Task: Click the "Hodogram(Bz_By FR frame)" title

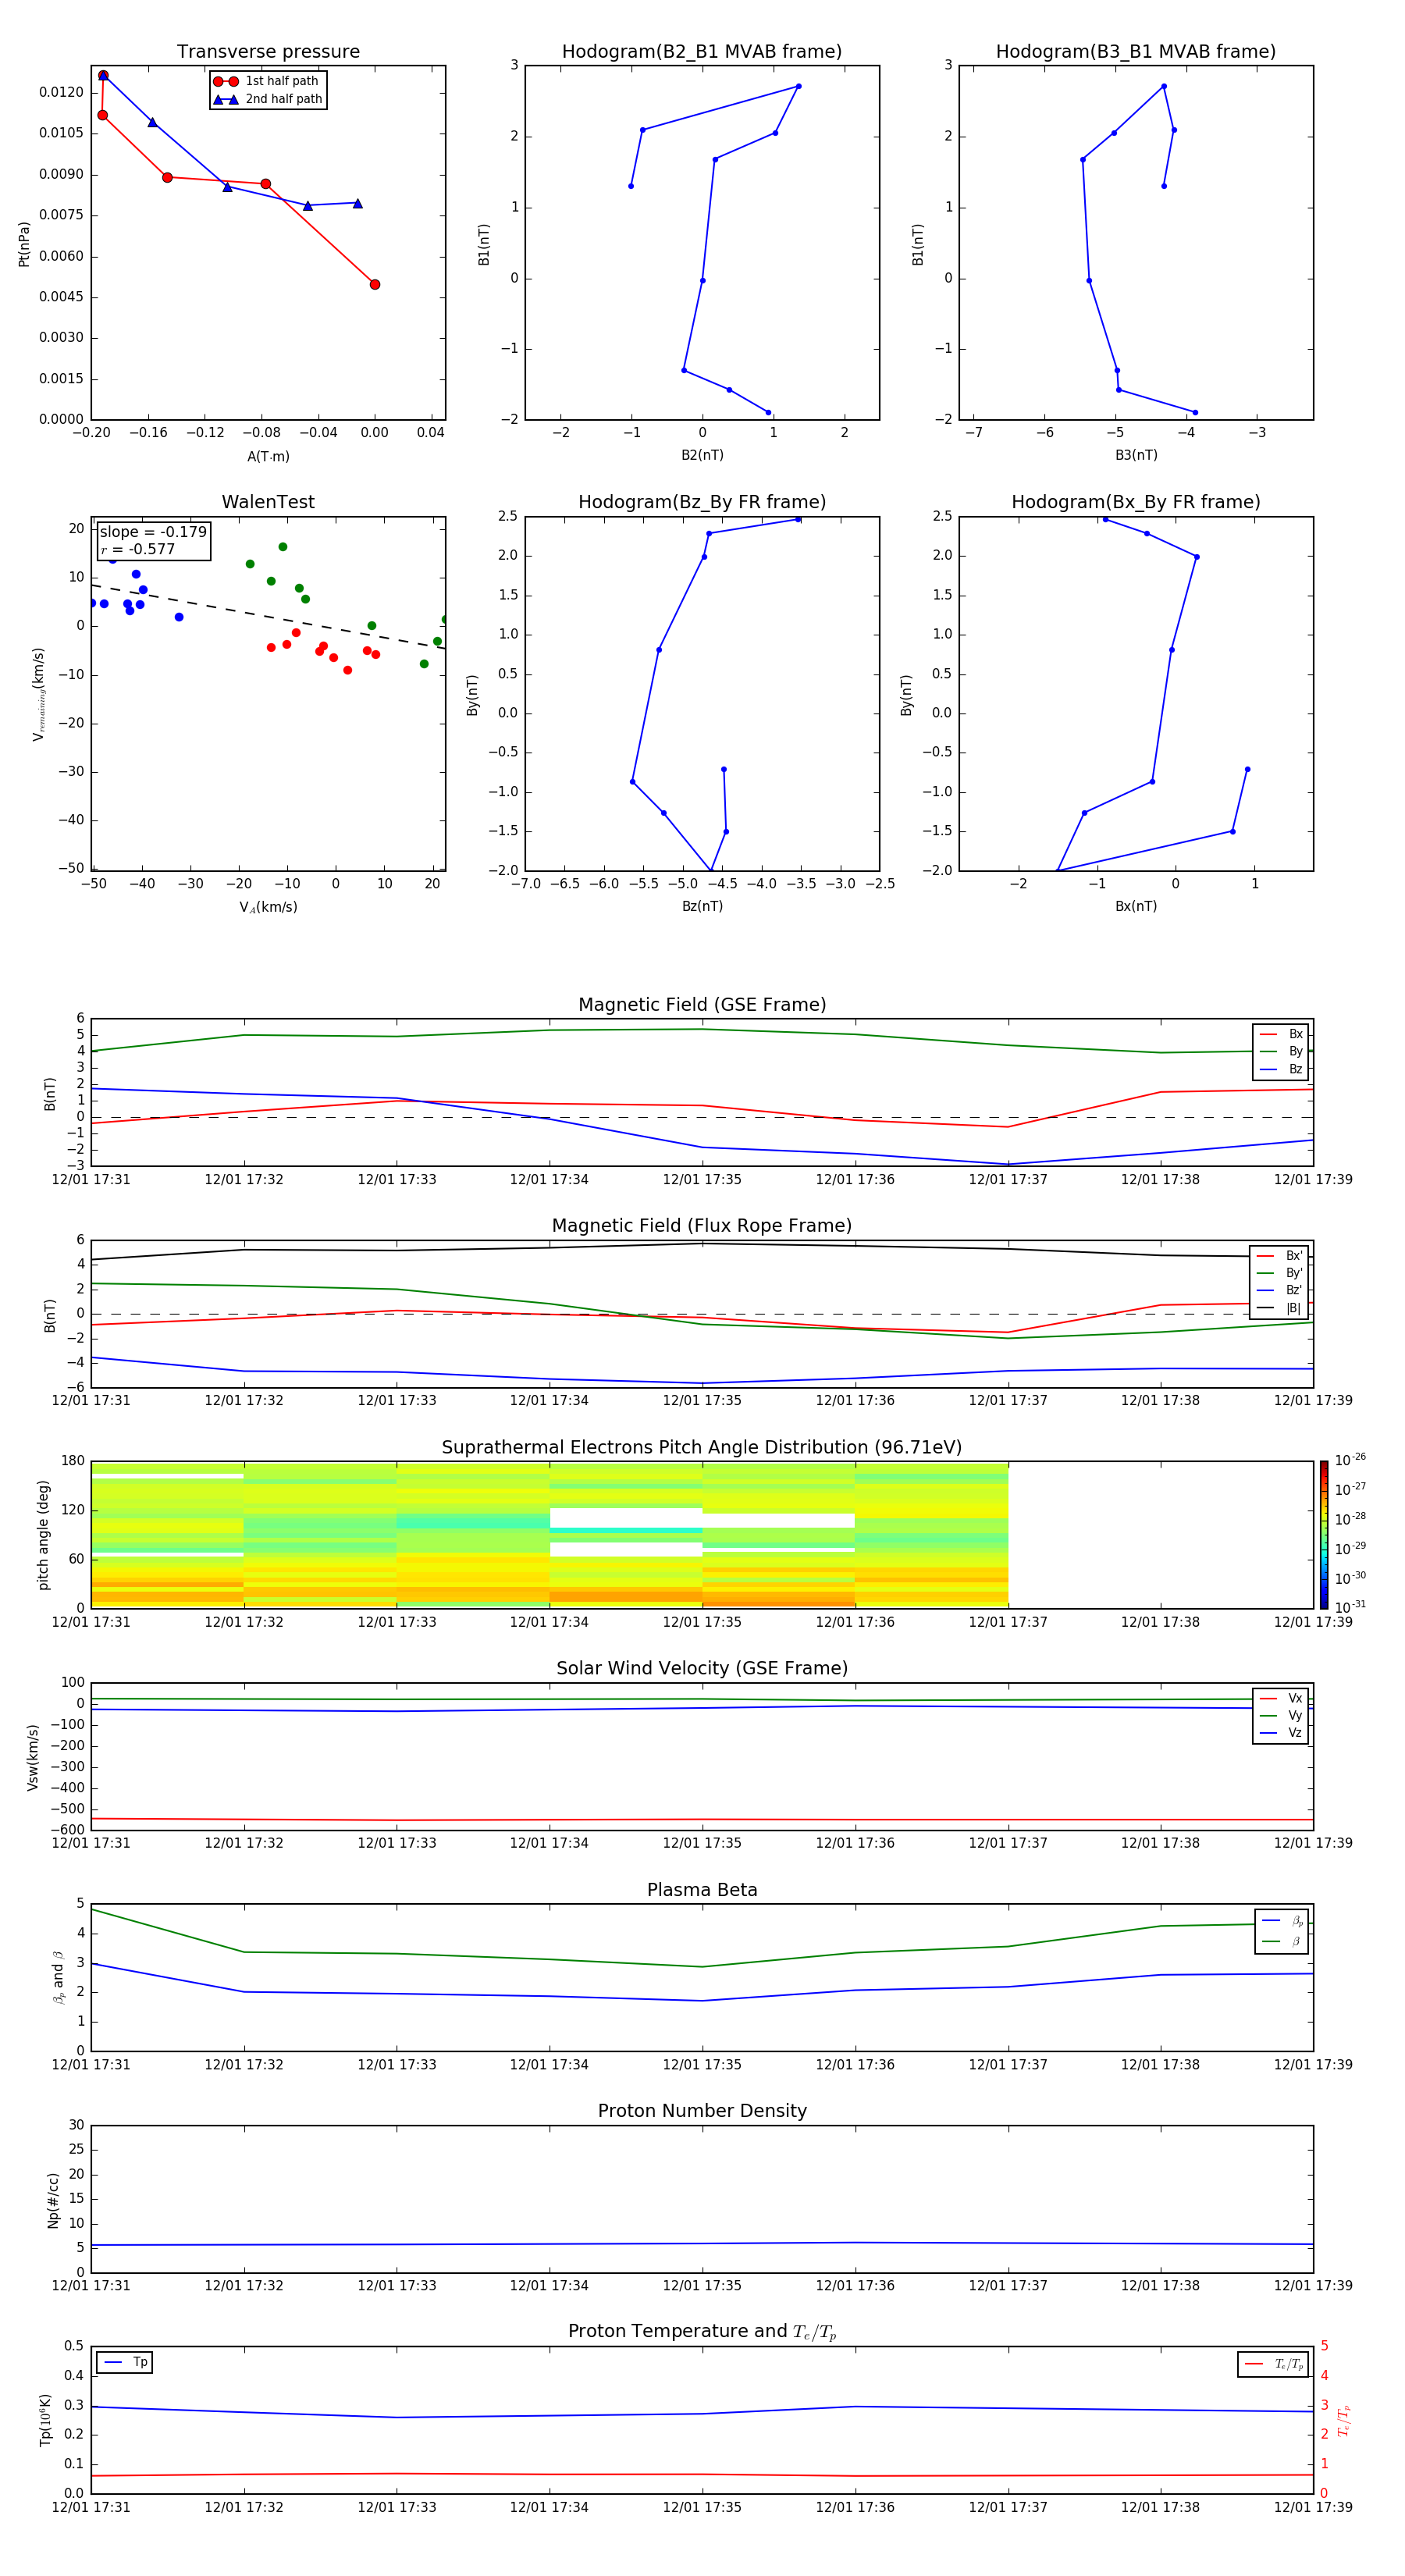Action: point(702,502)
